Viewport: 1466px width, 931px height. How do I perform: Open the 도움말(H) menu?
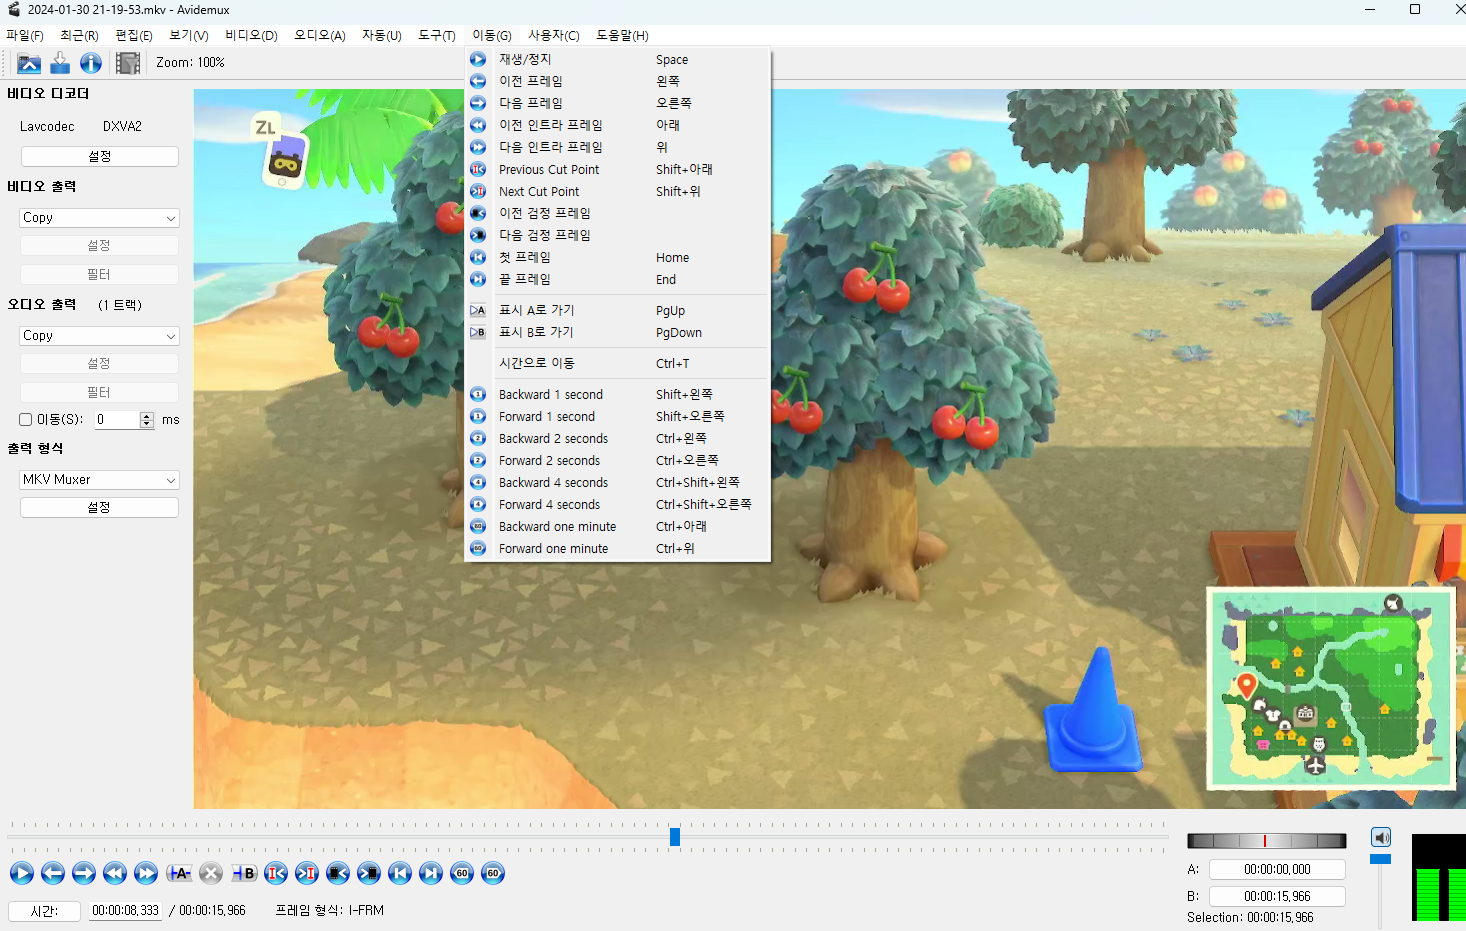(x=623, y=35)
